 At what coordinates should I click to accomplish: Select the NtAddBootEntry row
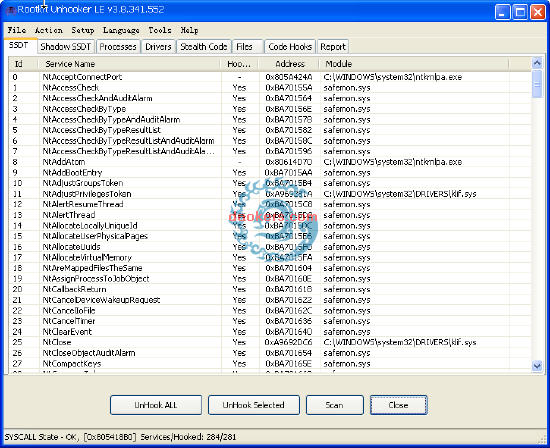tap(270, 173)
